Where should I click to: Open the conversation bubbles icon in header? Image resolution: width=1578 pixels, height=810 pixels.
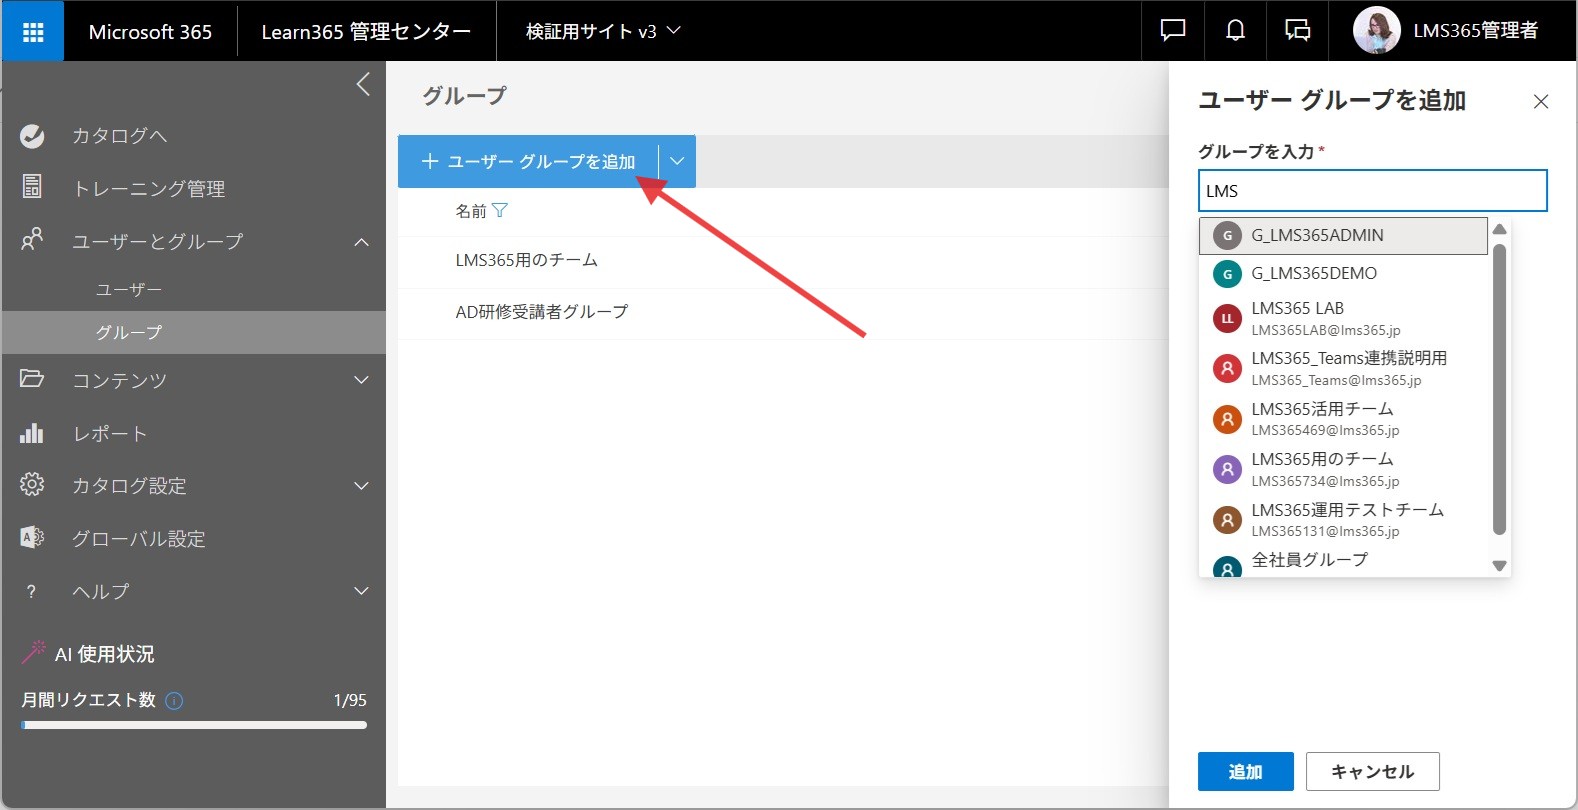(x=1297, y=31)
